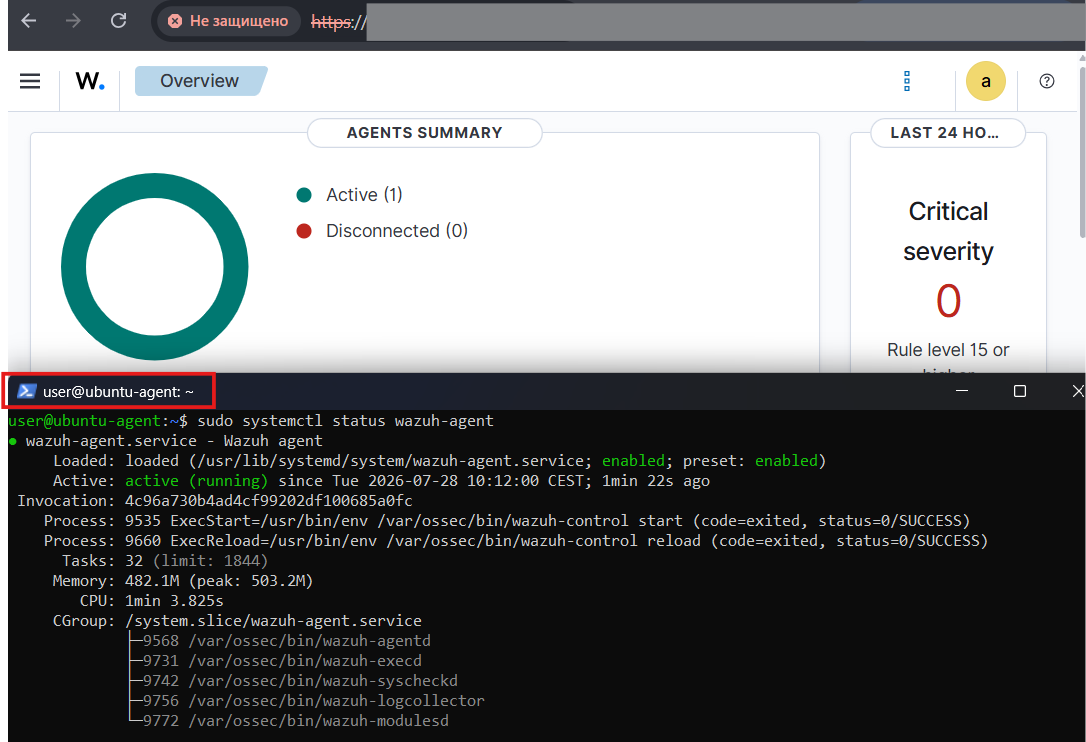The image size is (1086, 742).
Task: Select the 'user@ubuntu-agent: ~' terminal tab
Action: tap(109, 391)
